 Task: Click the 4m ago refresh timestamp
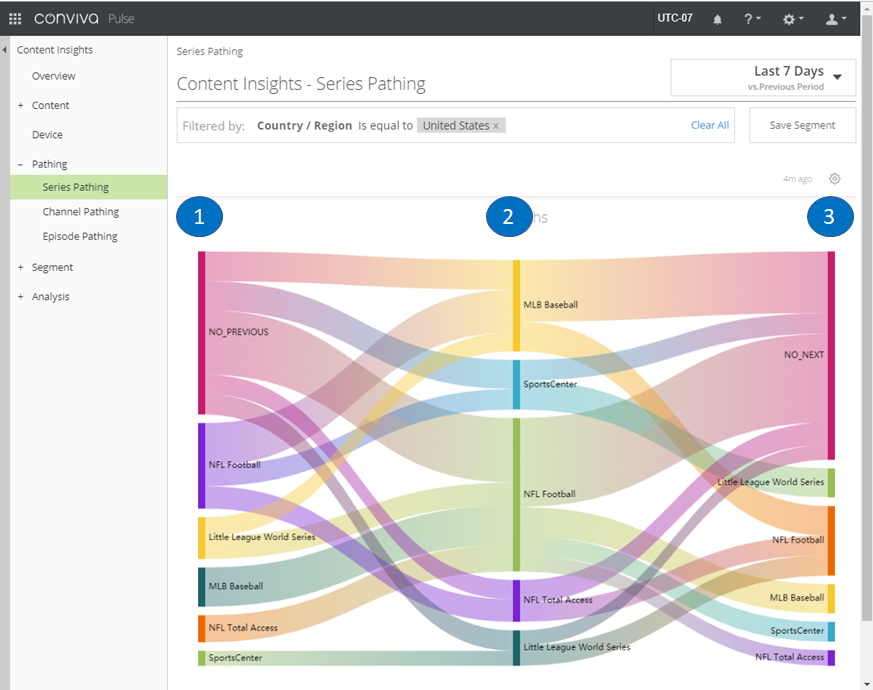[797, 179]
